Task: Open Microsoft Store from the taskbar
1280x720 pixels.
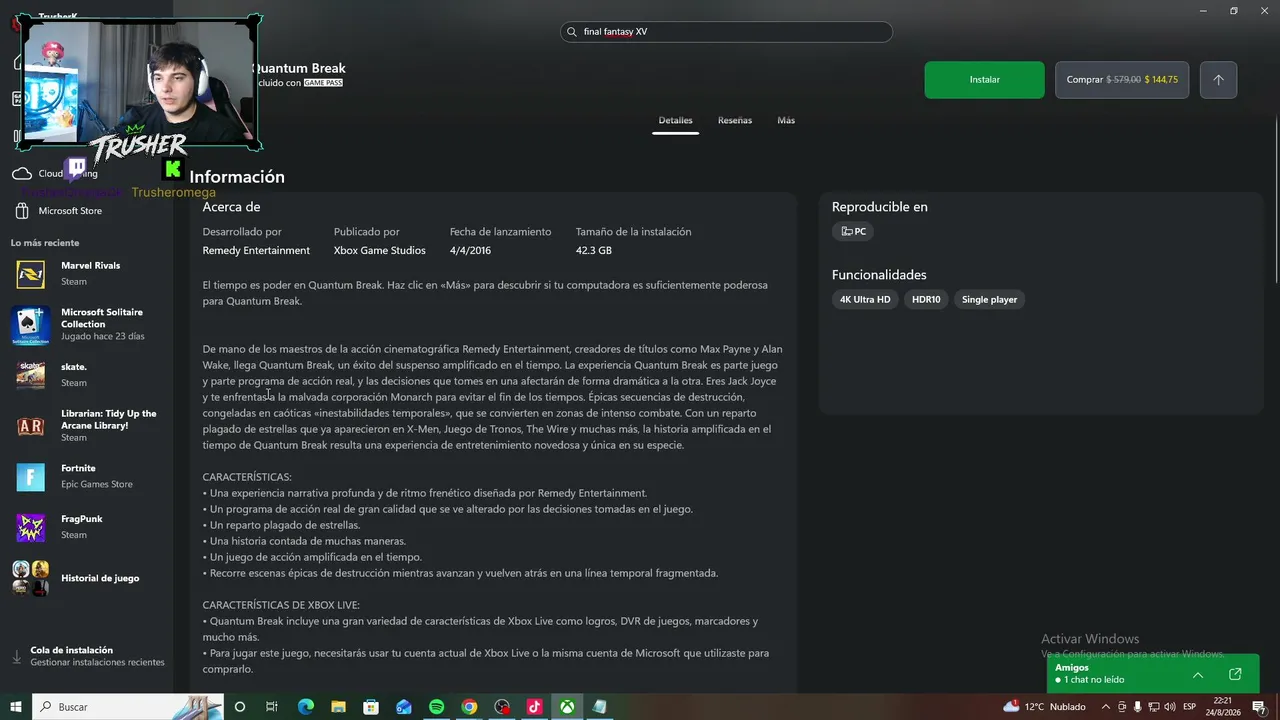Action: pos(371,707)
